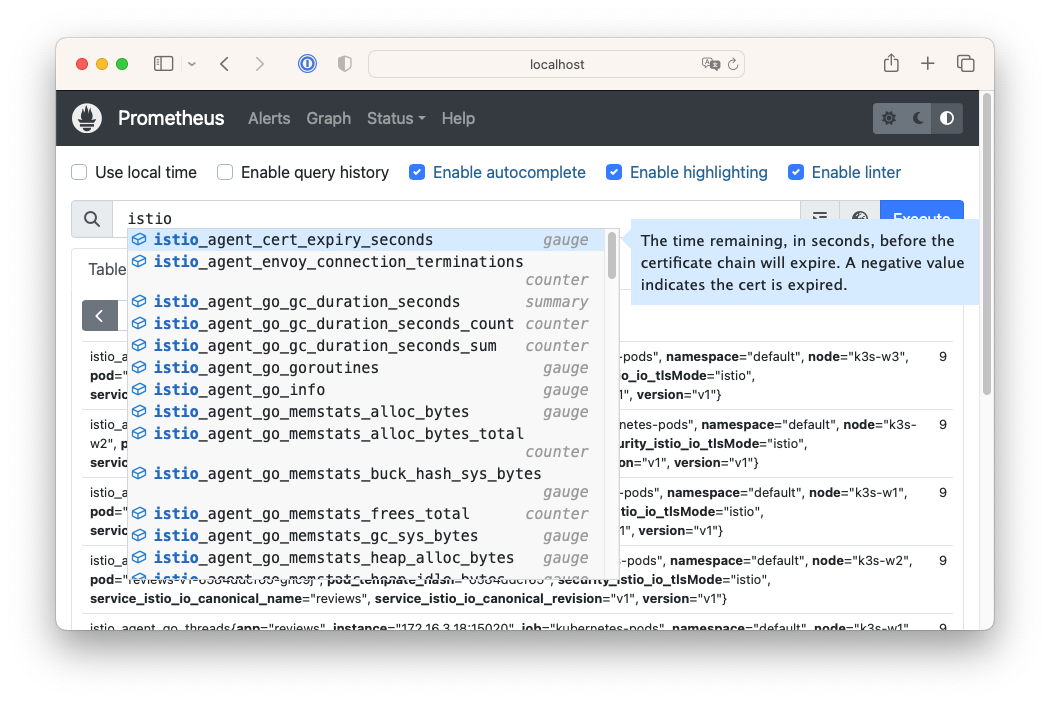Click the left chevron time button
The image size is (1050, 704).
99,315
